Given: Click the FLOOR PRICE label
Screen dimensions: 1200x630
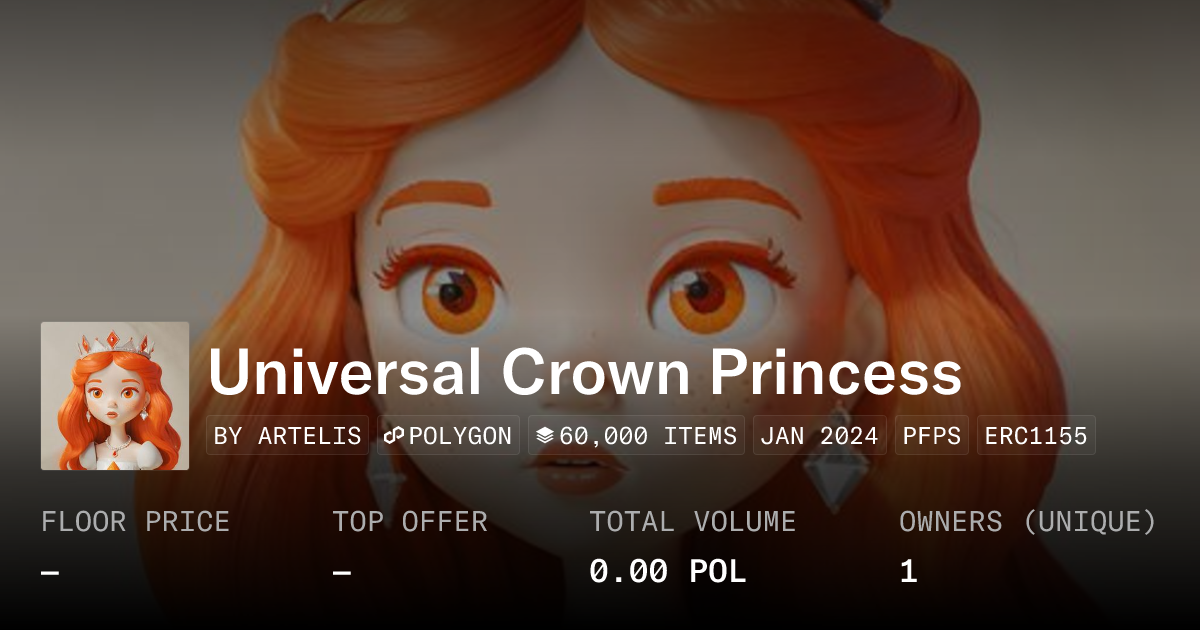Looking at the screenshot, I should pyautogui.click(x=135, y=521).
